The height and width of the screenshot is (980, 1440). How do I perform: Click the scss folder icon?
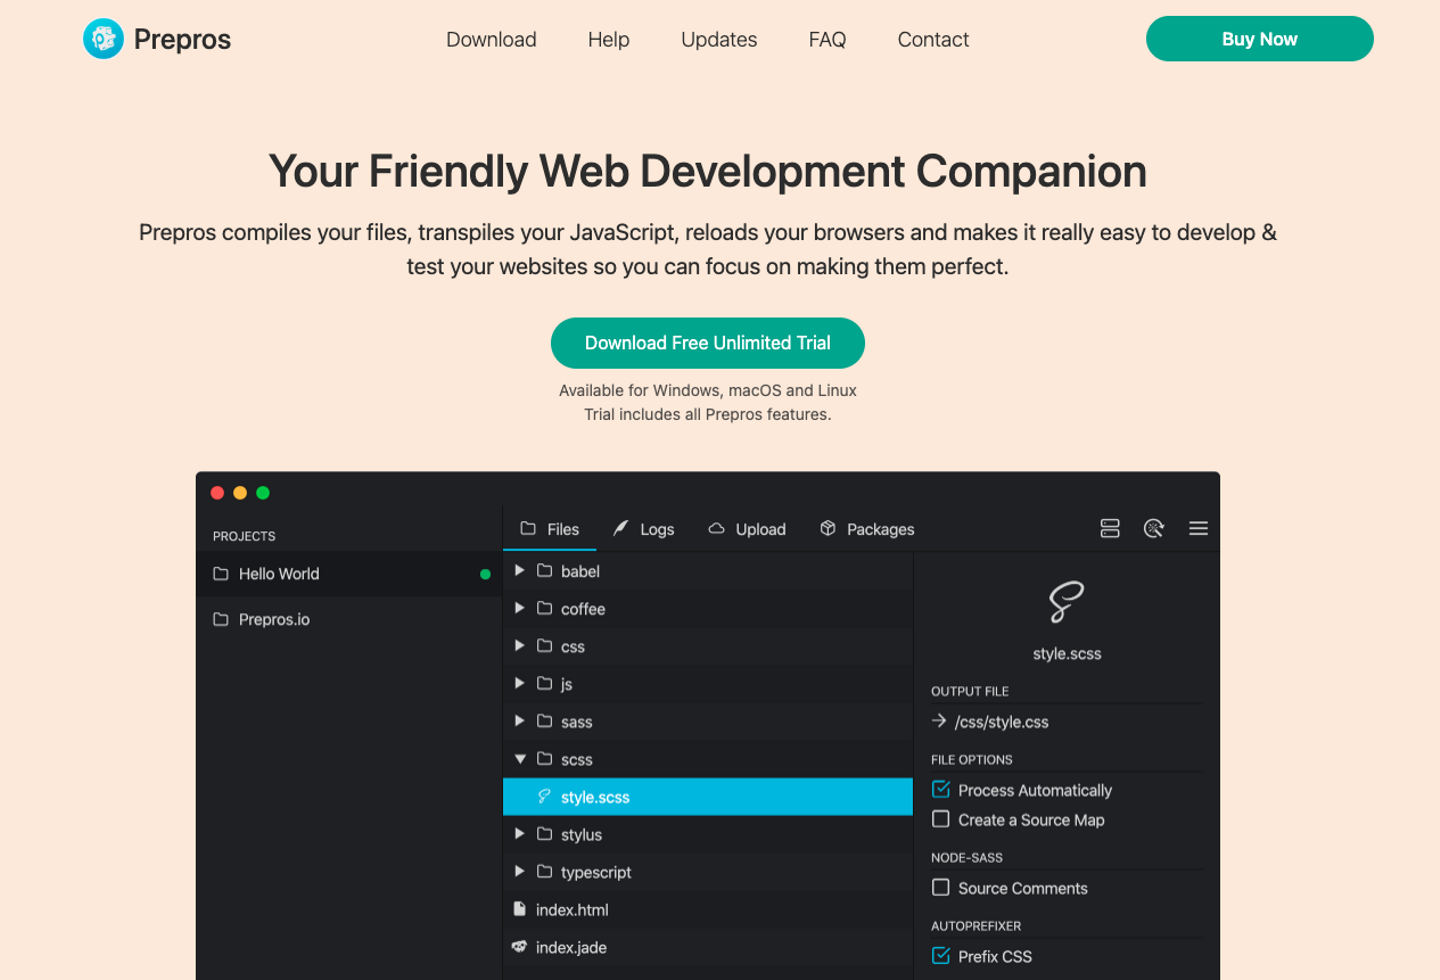point(545,759)
